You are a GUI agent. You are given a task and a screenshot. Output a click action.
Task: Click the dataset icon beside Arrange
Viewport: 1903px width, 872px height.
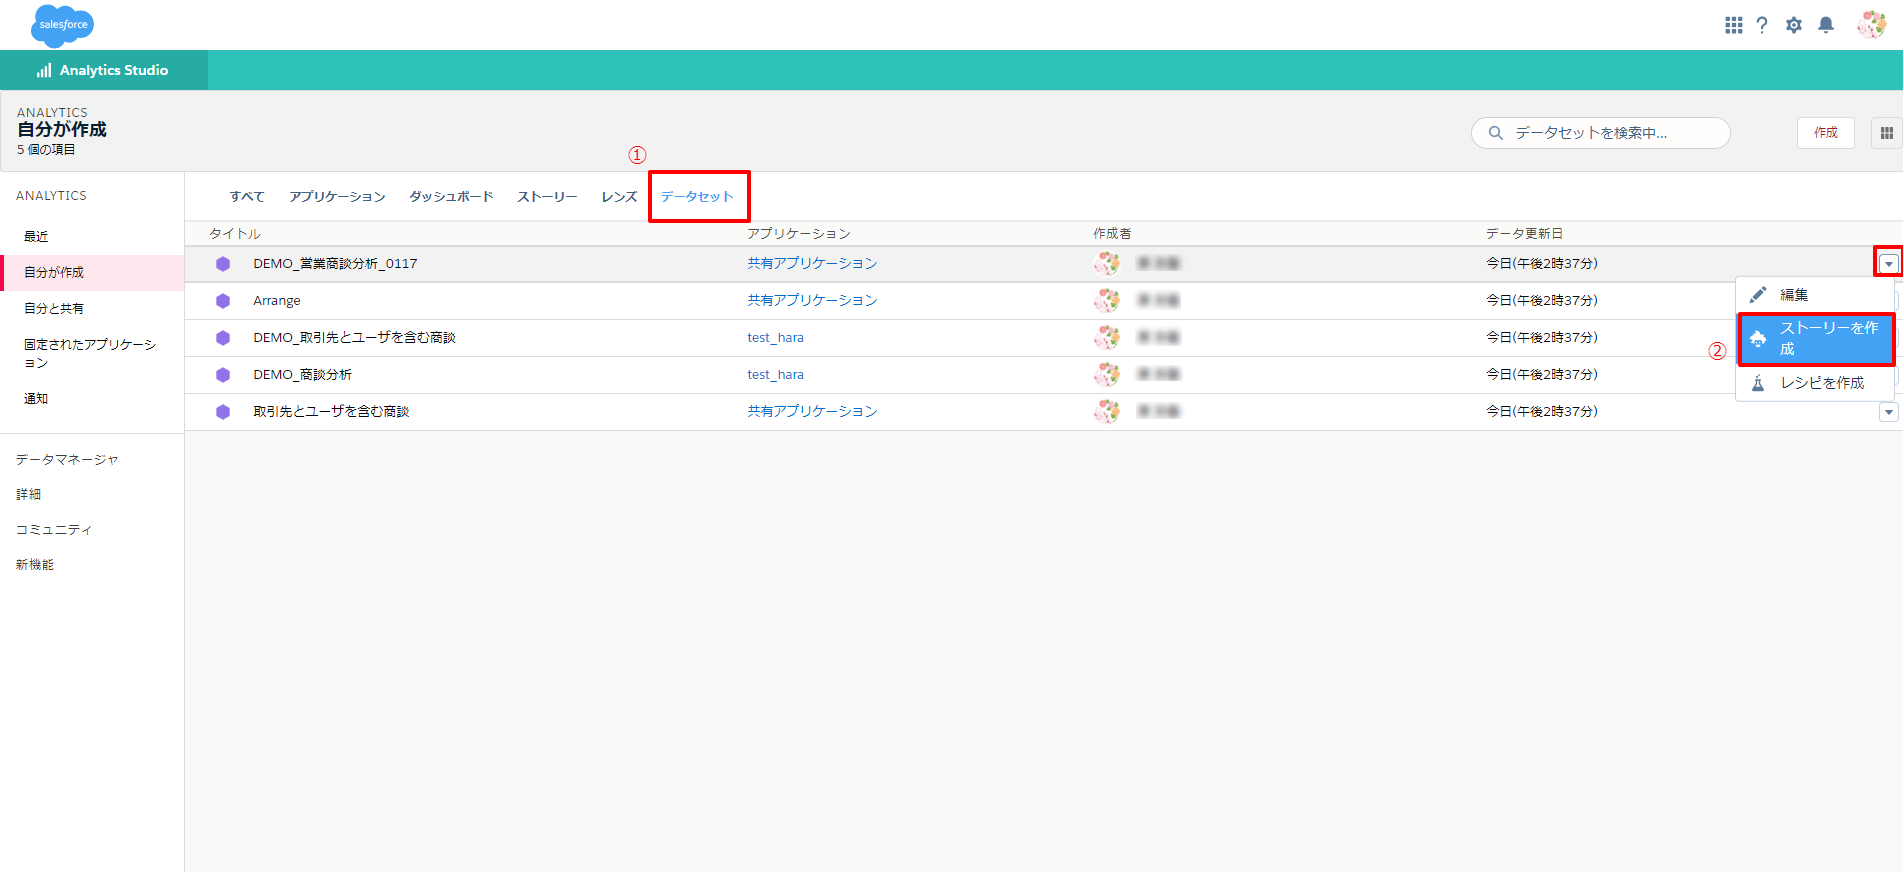(223, 301)
